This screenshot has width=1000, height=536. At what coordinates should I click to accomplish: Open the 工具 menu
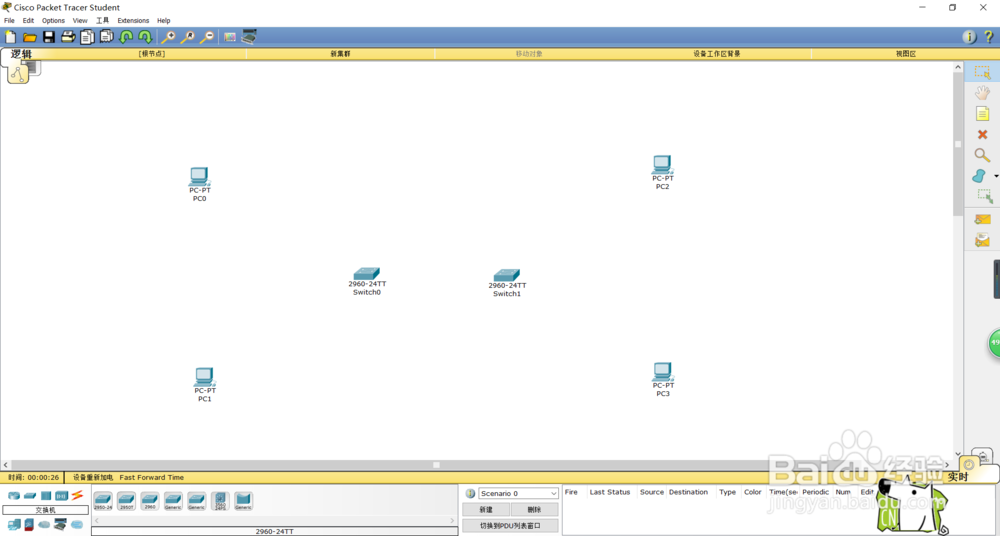pos(103,20)
